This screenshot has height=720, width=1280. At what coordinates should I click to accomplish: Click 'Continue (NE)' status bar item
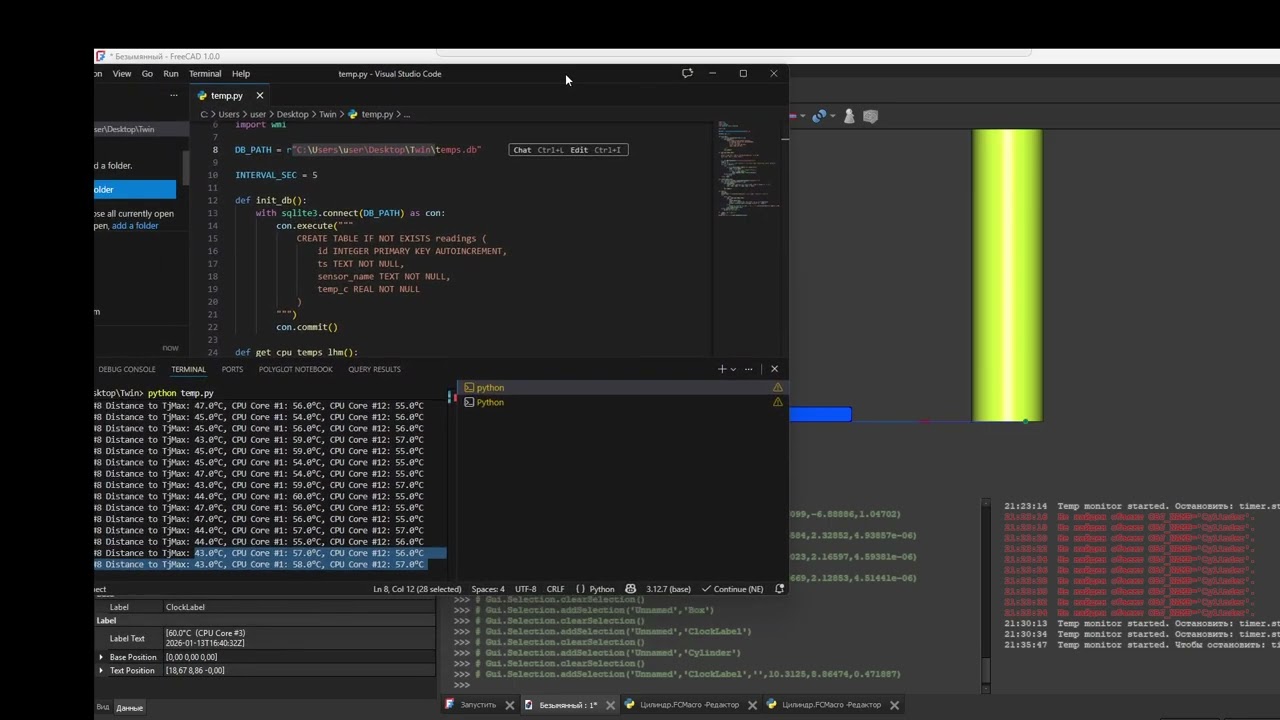pyautogui.click(x=733, y=589)
